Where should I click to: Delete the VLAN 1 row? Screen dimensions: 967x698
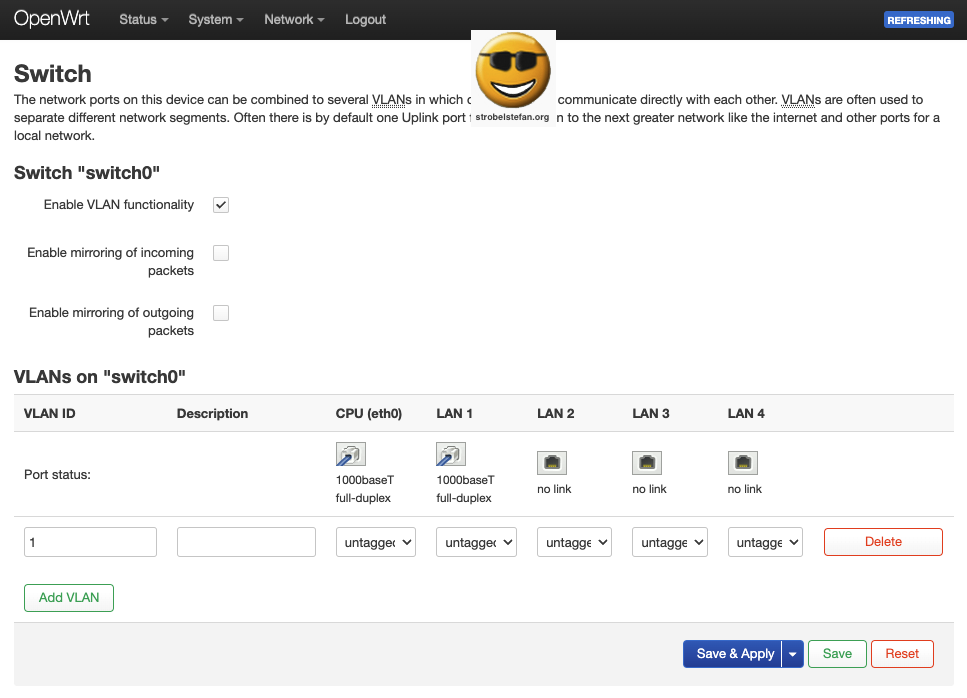click(x=883, y=542)
